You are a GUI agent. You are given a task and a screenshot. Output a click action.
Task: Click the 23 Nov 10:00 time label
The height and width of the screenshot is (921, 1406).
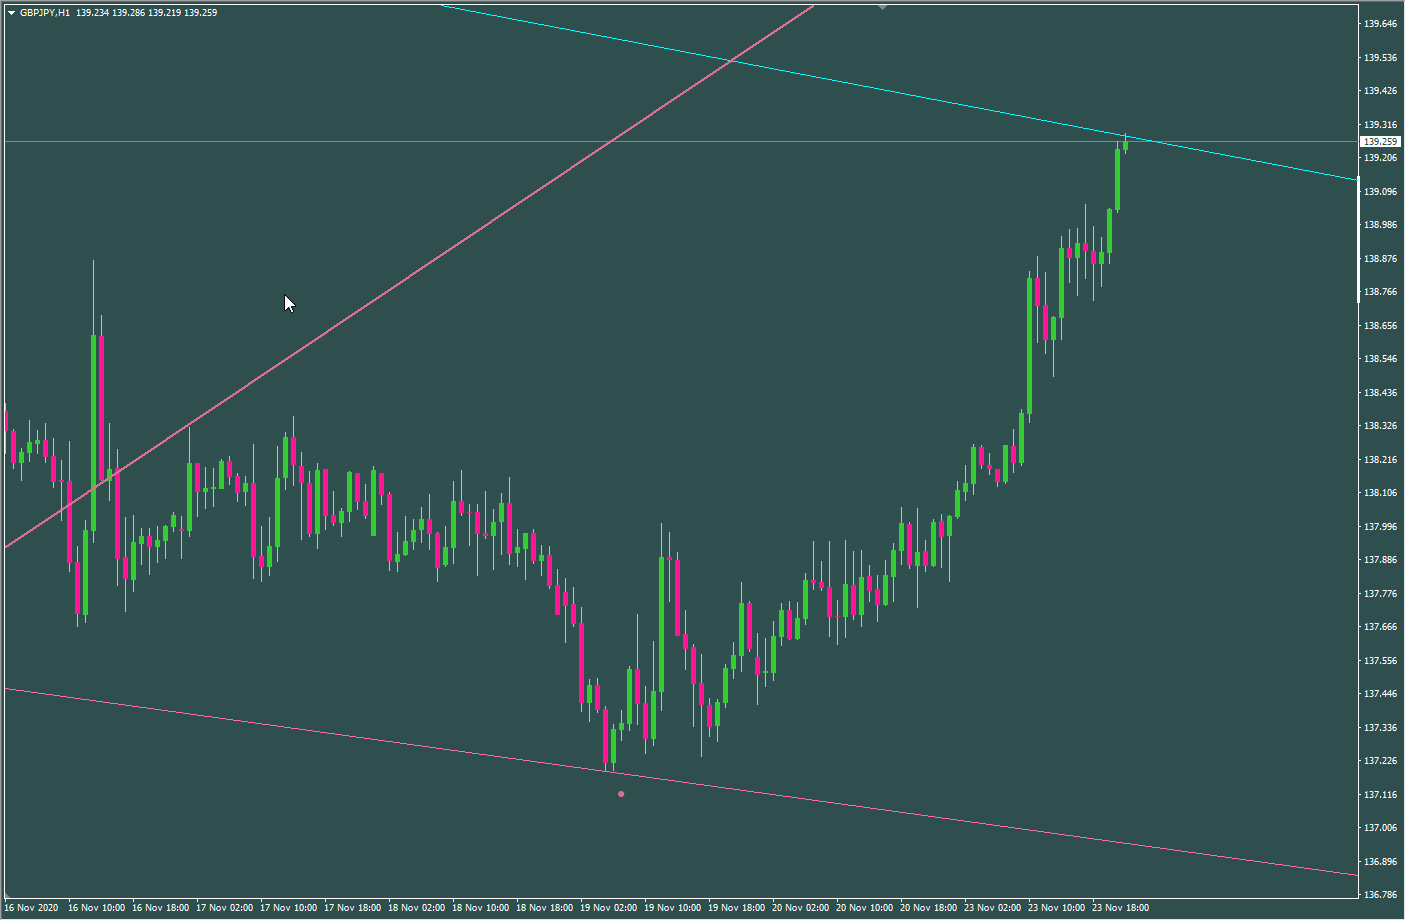pyautogui.click(x=1057, y=908)
